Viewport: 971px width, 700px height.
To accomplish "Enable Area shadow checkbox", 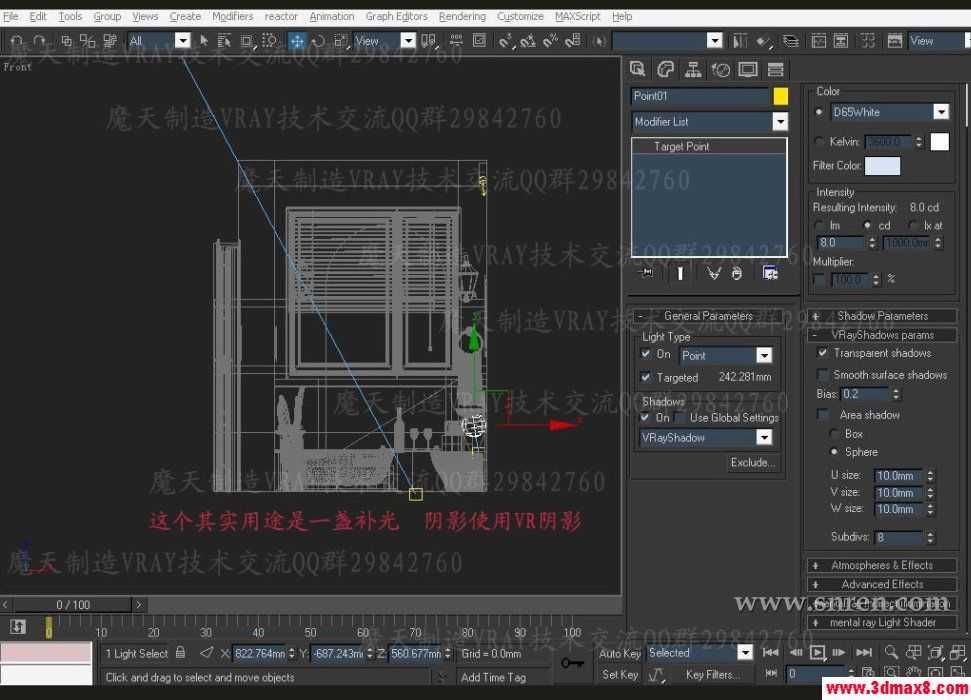I will 823,414.
